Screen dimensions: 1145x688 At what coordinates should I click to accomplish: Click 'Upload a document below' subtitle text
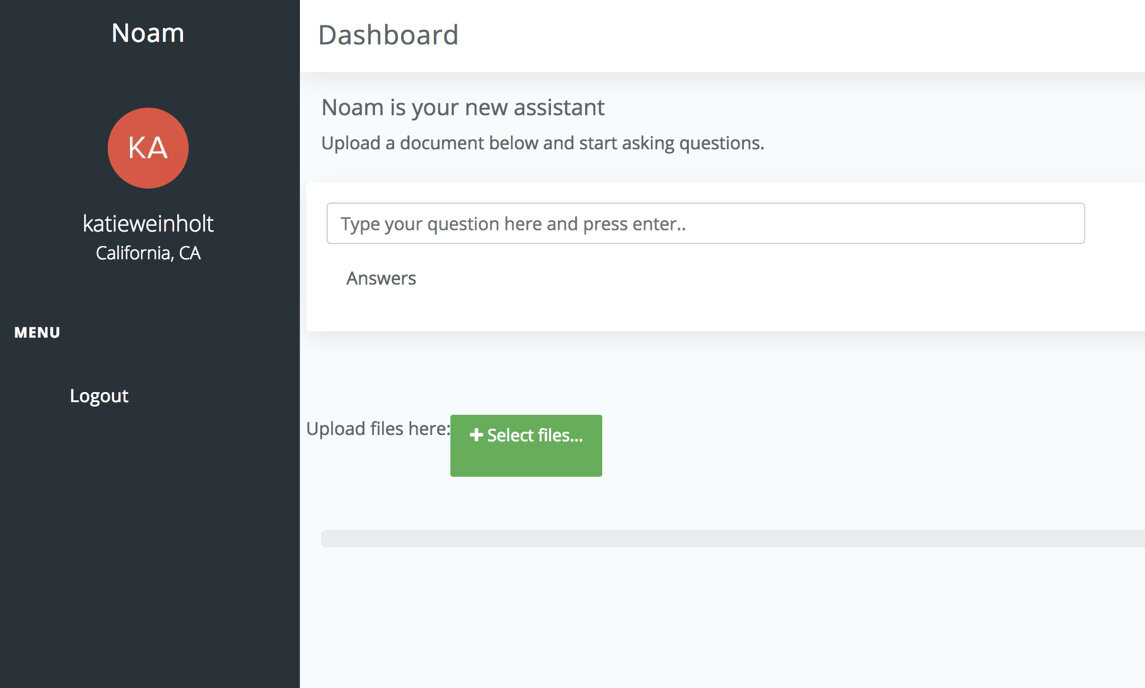coord(543,143)
